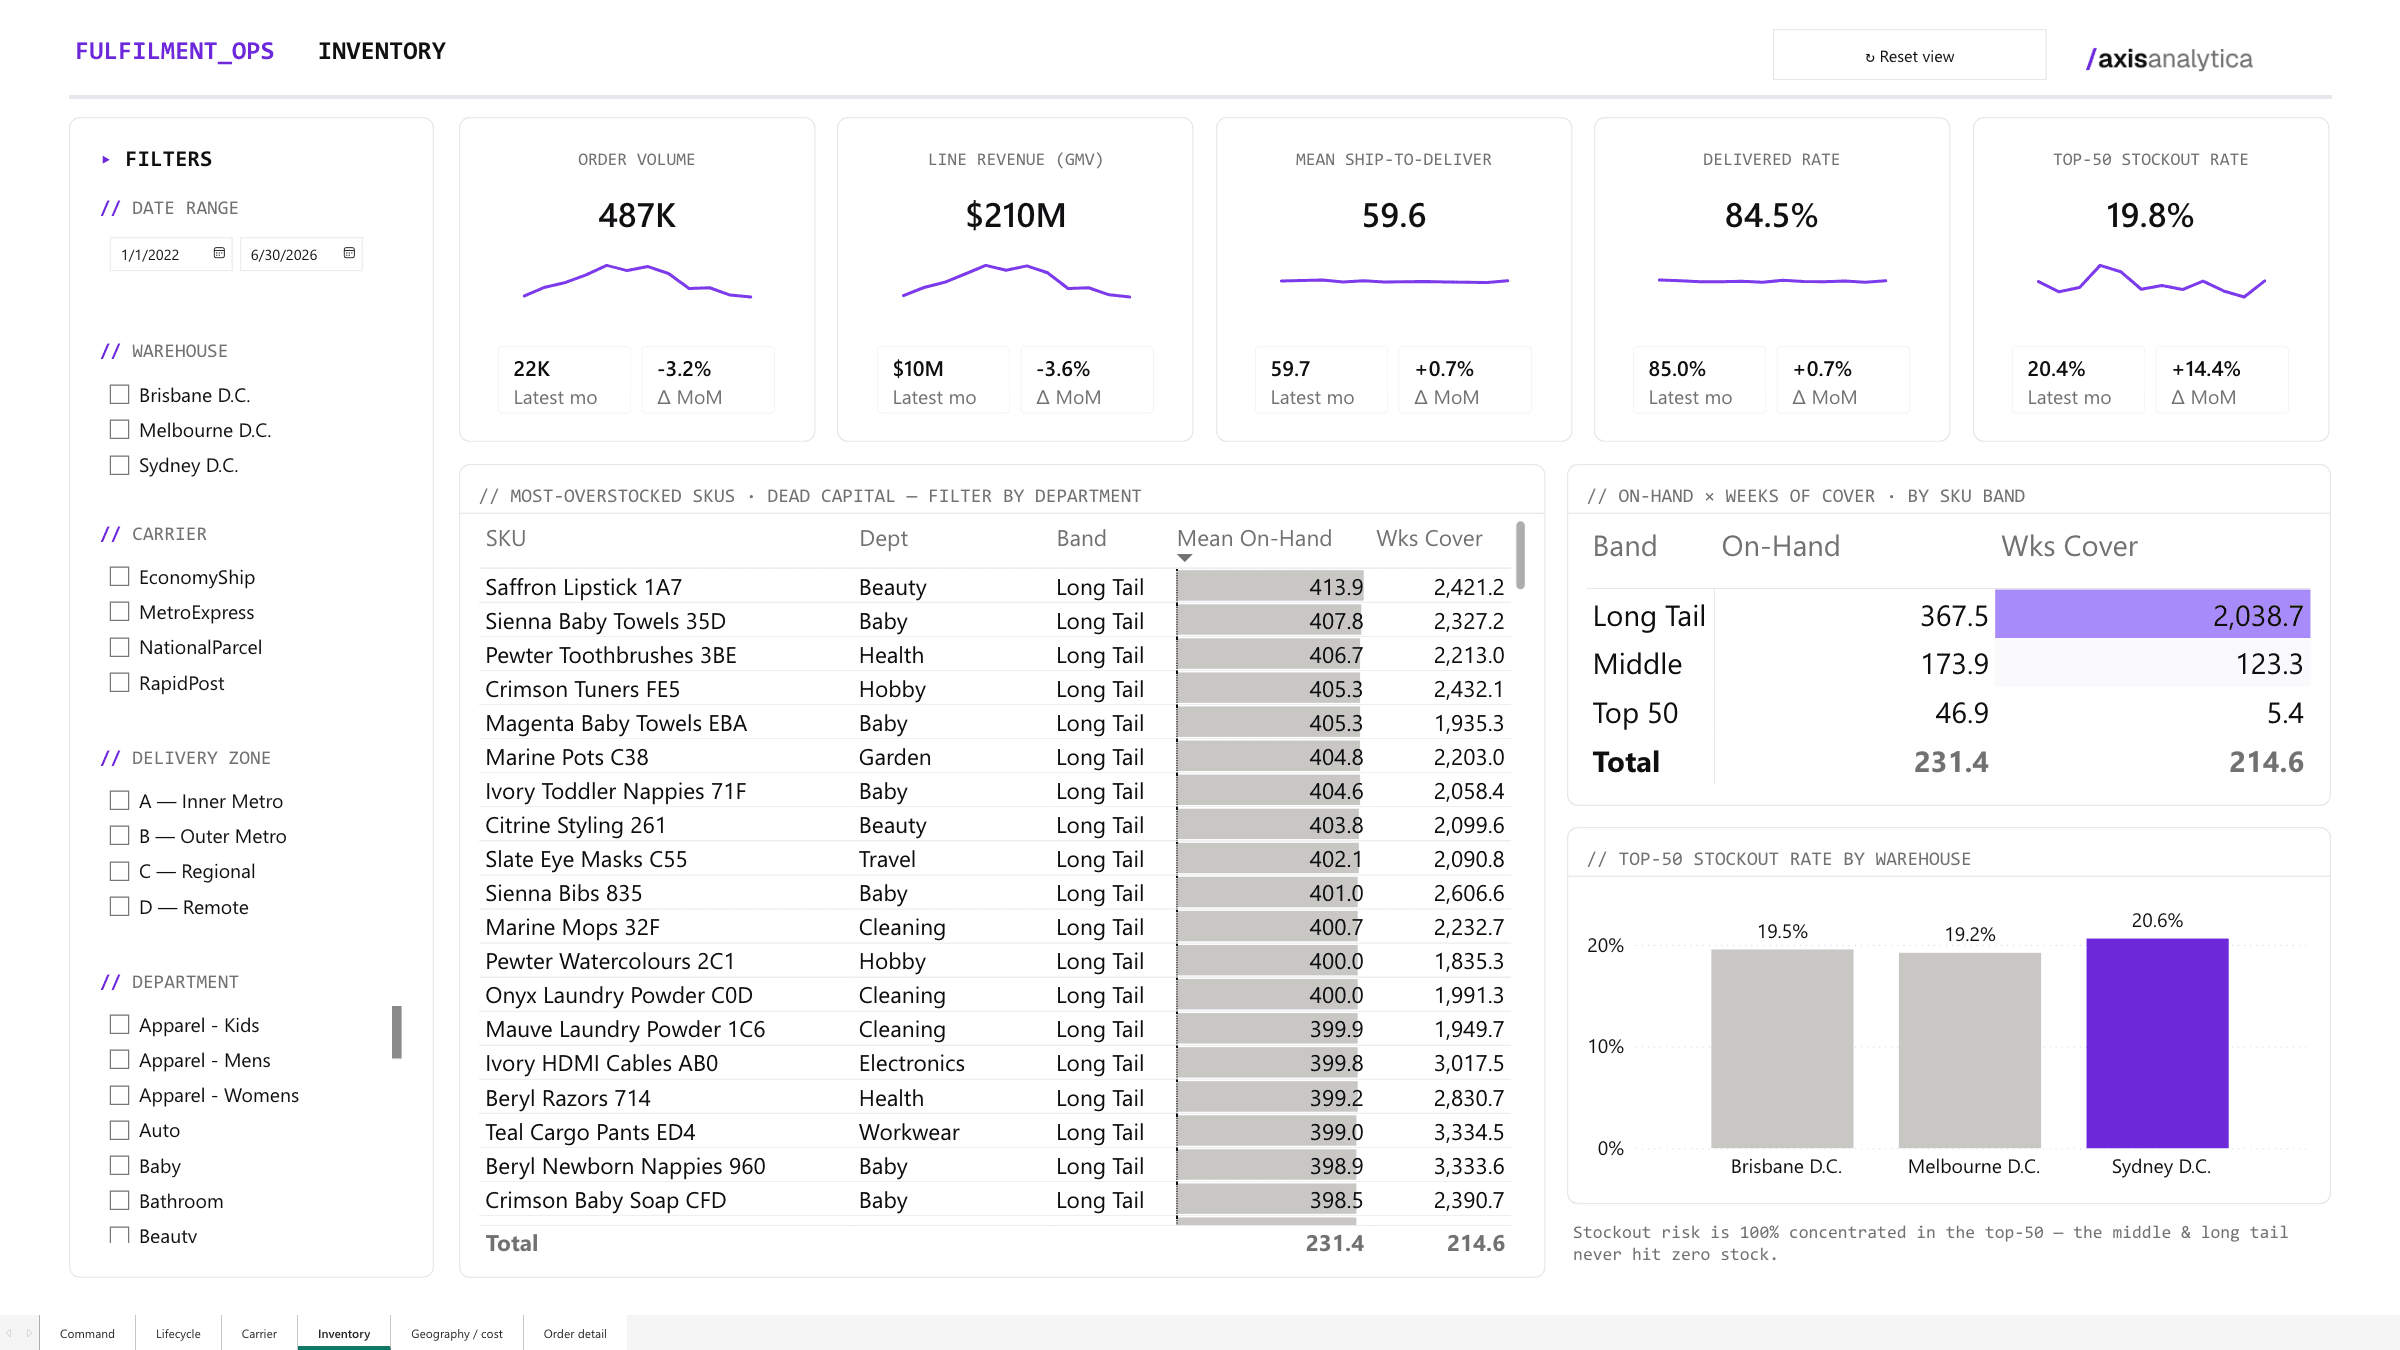The image size is (2400, 1350).
Task: Click the Workwear department cell
Action: point(908,1132)
